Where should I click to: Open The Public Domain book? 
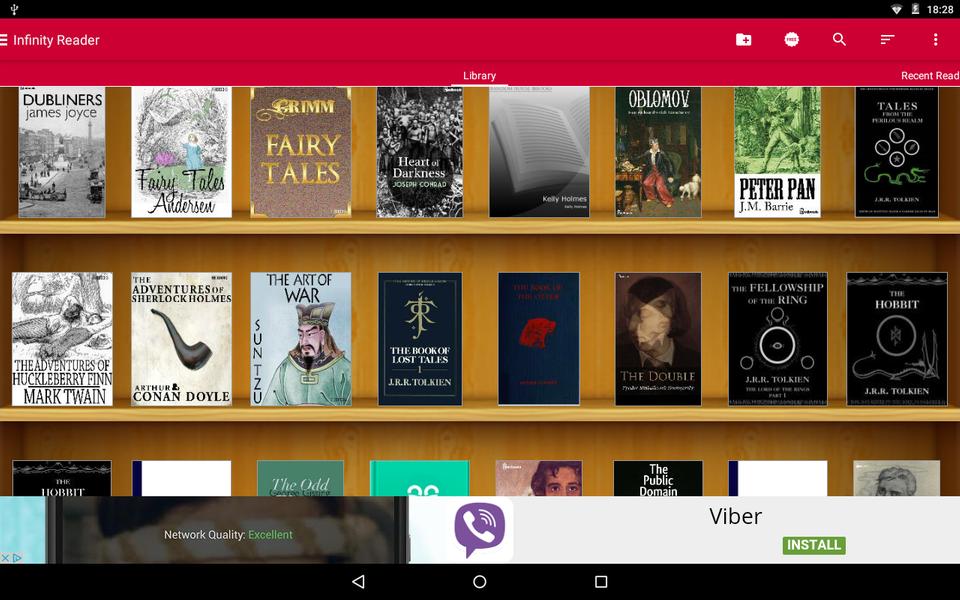click(658, 478)
